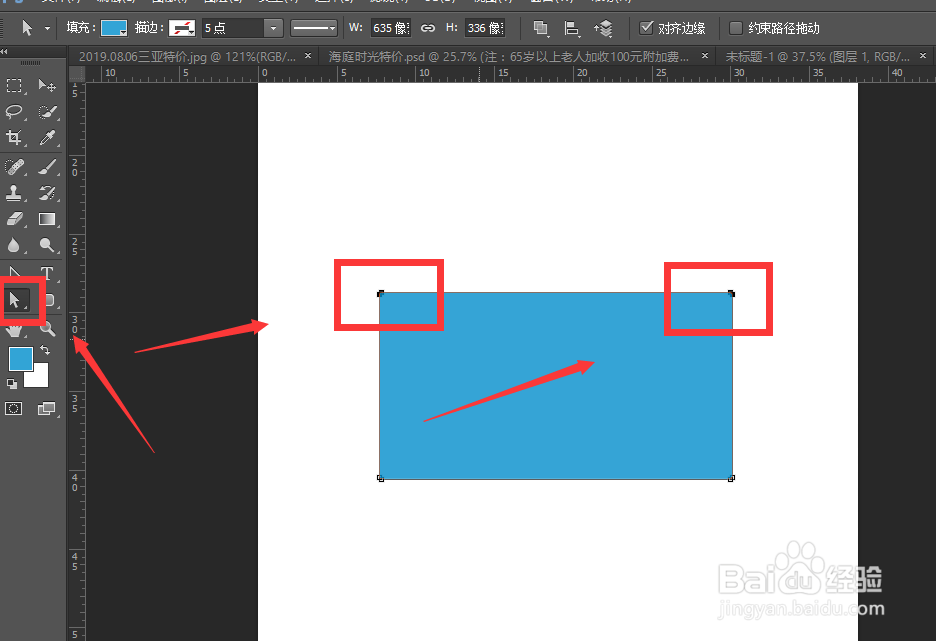This screenshot has height=641, width=936.
Task: Click the ruler origin corner box
Action: pos(77,74)
